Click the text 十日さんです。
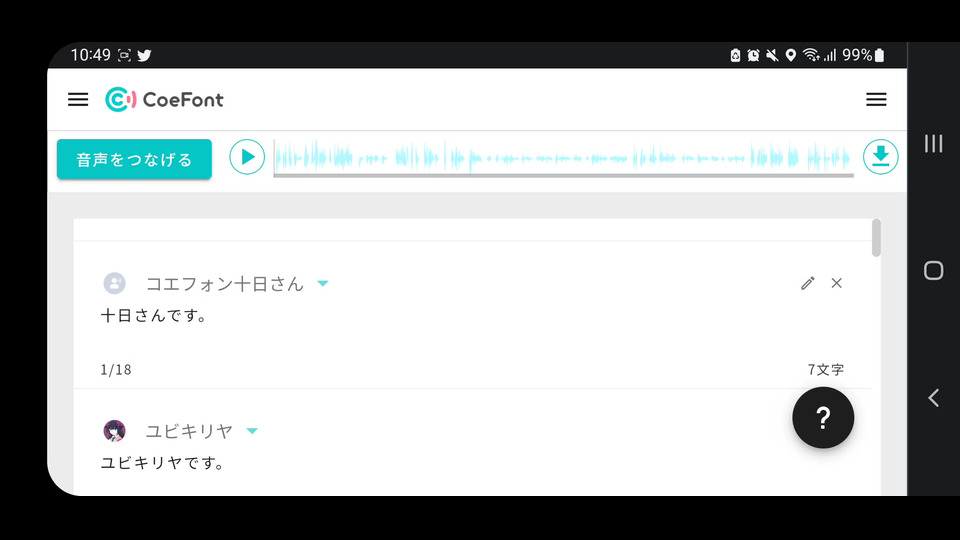 155,316
